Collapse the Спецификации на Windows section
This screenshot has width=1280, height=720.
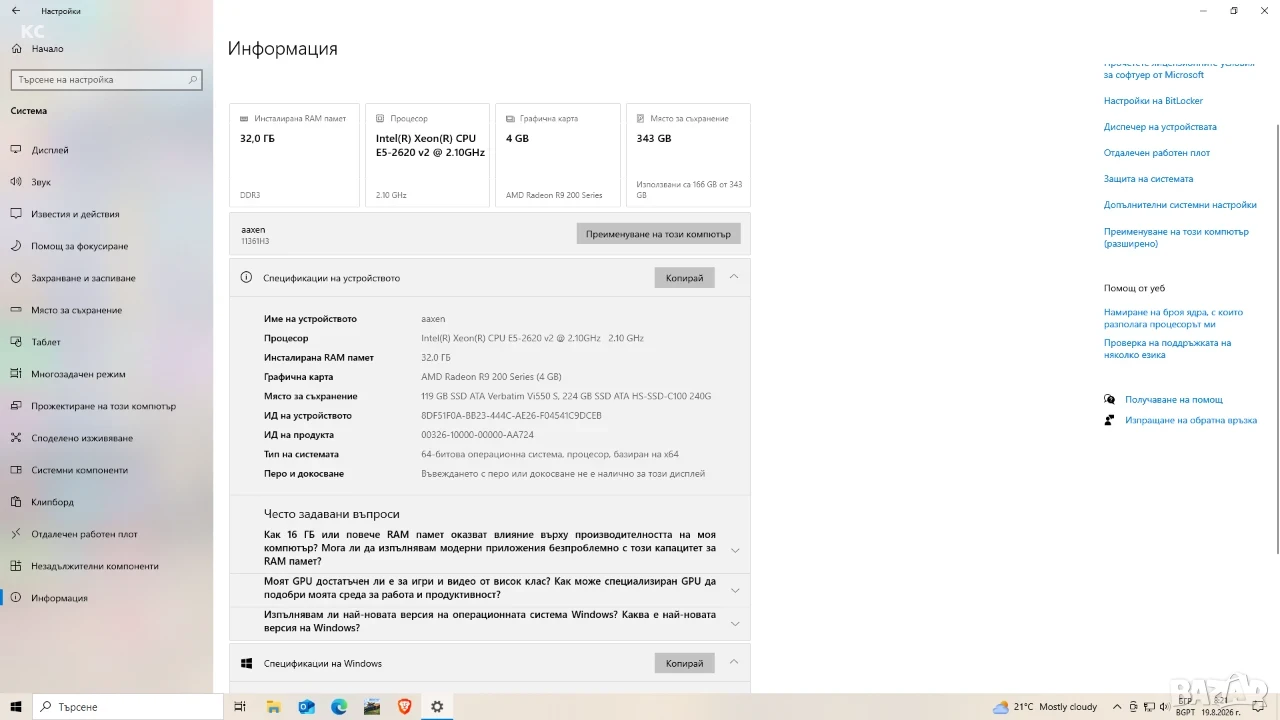pos(734,662)
